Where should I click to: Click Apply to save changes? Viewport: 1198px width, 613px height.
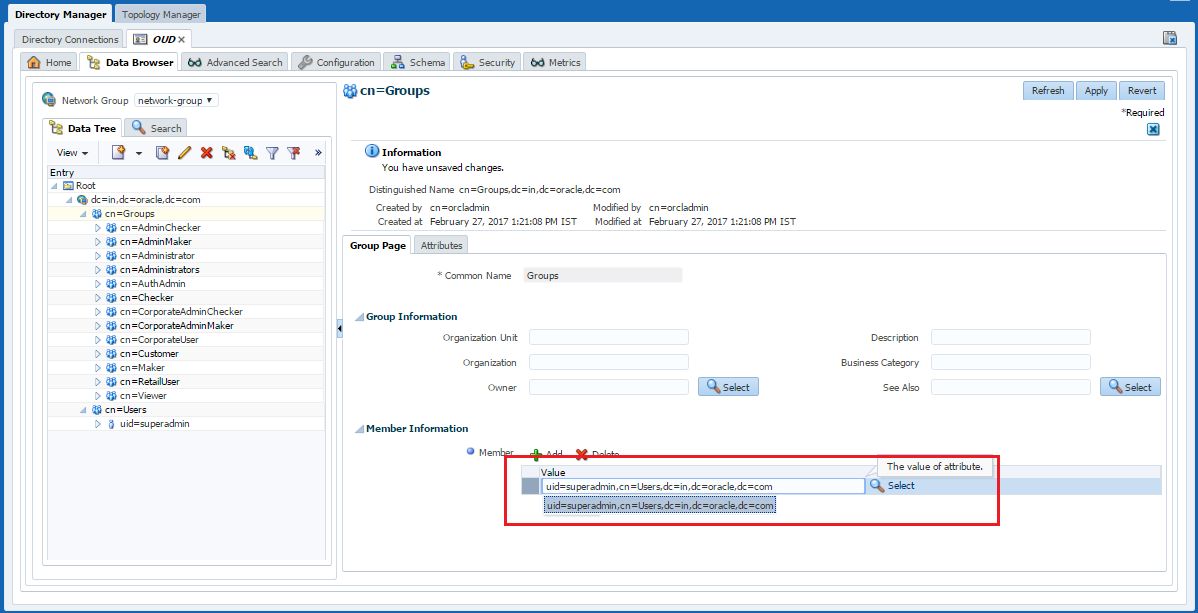point(1096,90)
